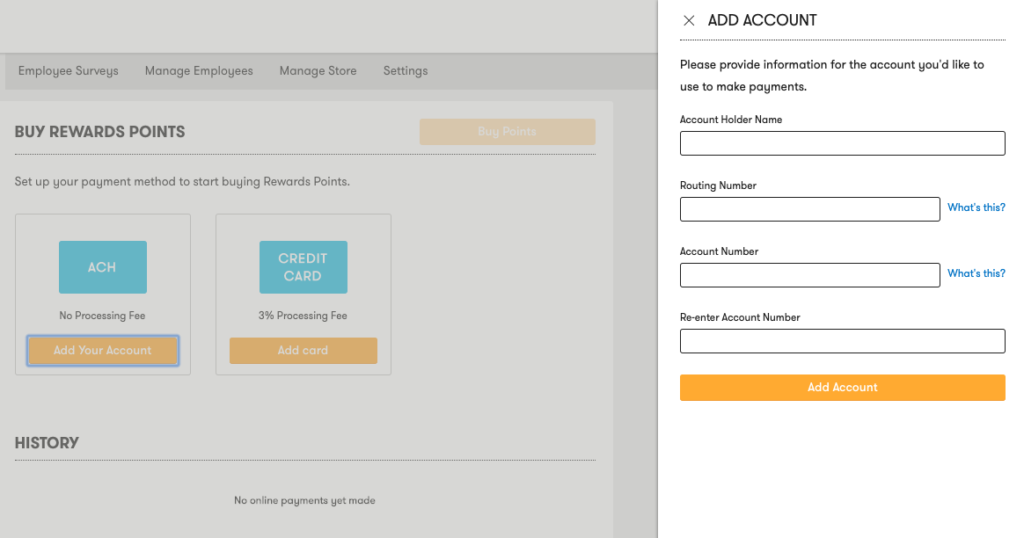This screenshot has width=1024, height=538.
Task: Select the Credit Card payment tile
Action: [x=303, y=267]
